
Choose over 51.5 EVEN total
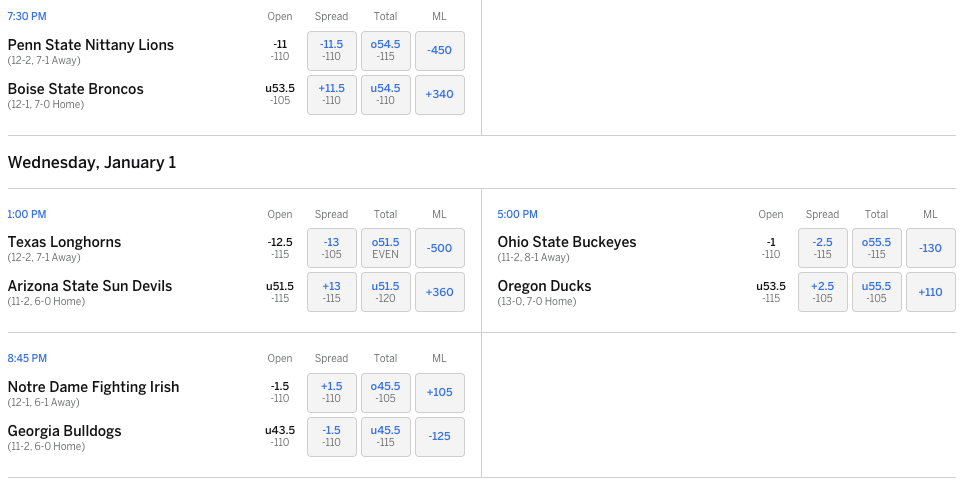[385, 248]
